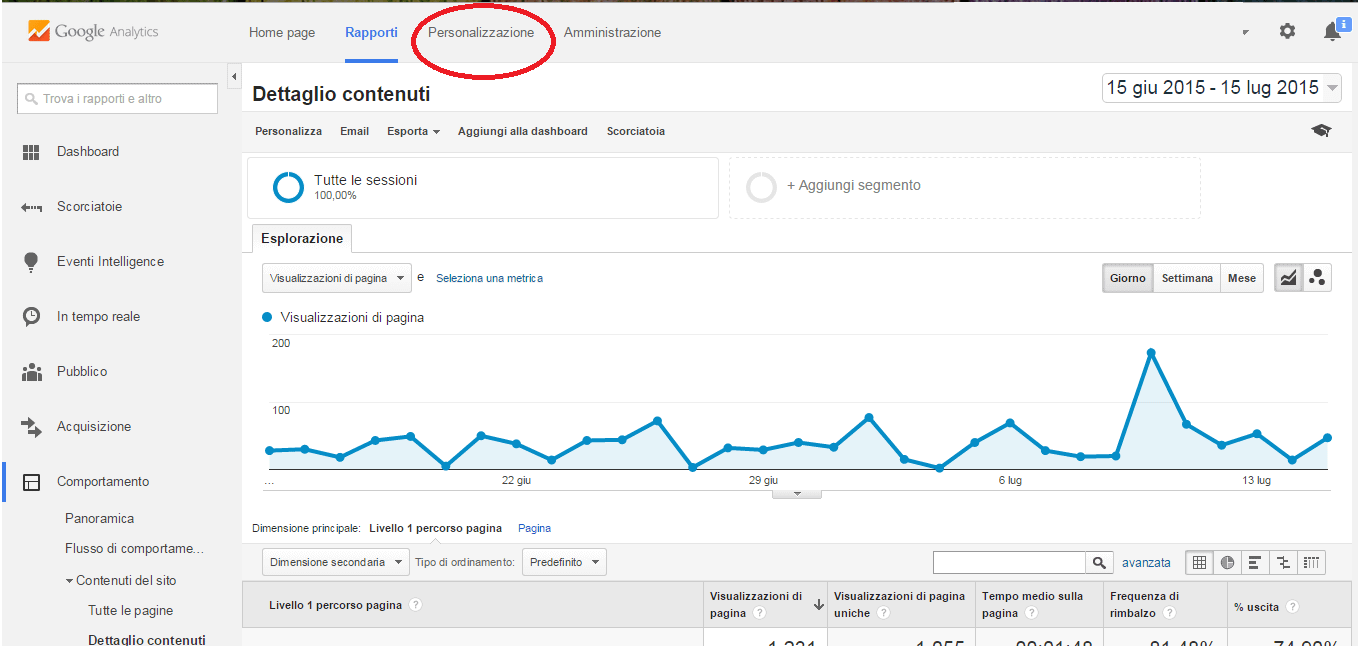1358x646 pixels.
Task: Open avanzata filter link
Action: point(1146,563)
